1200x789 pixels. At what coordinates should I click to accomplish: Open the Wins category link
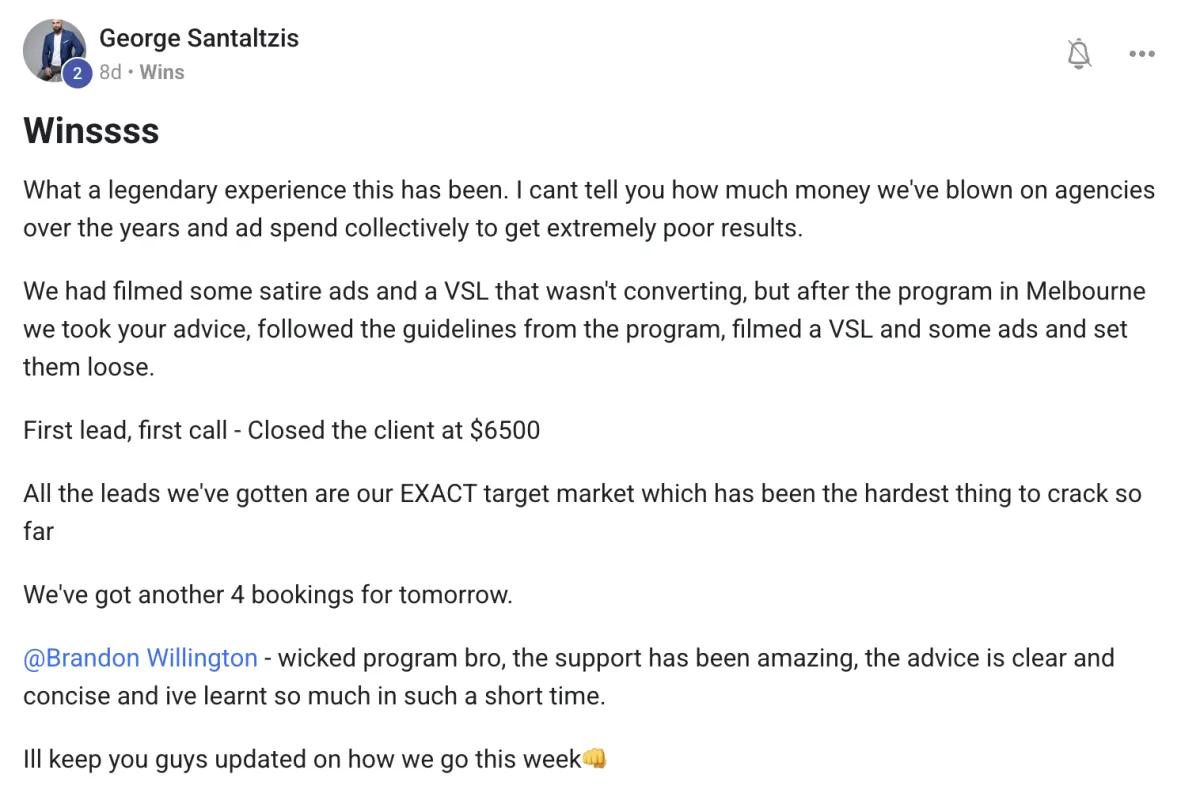162,72
